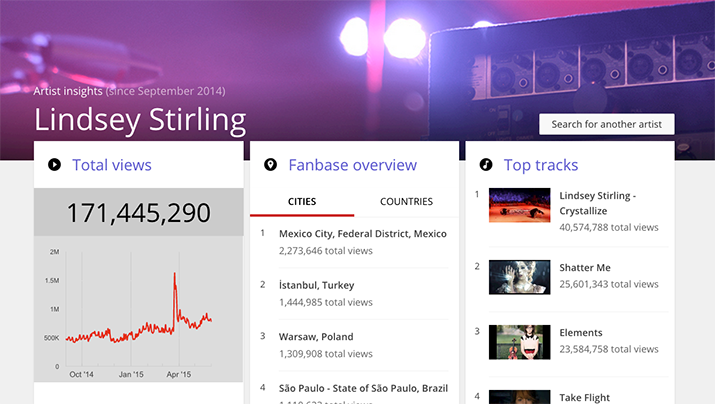Click the 2,273,646 total views figure

326,251
